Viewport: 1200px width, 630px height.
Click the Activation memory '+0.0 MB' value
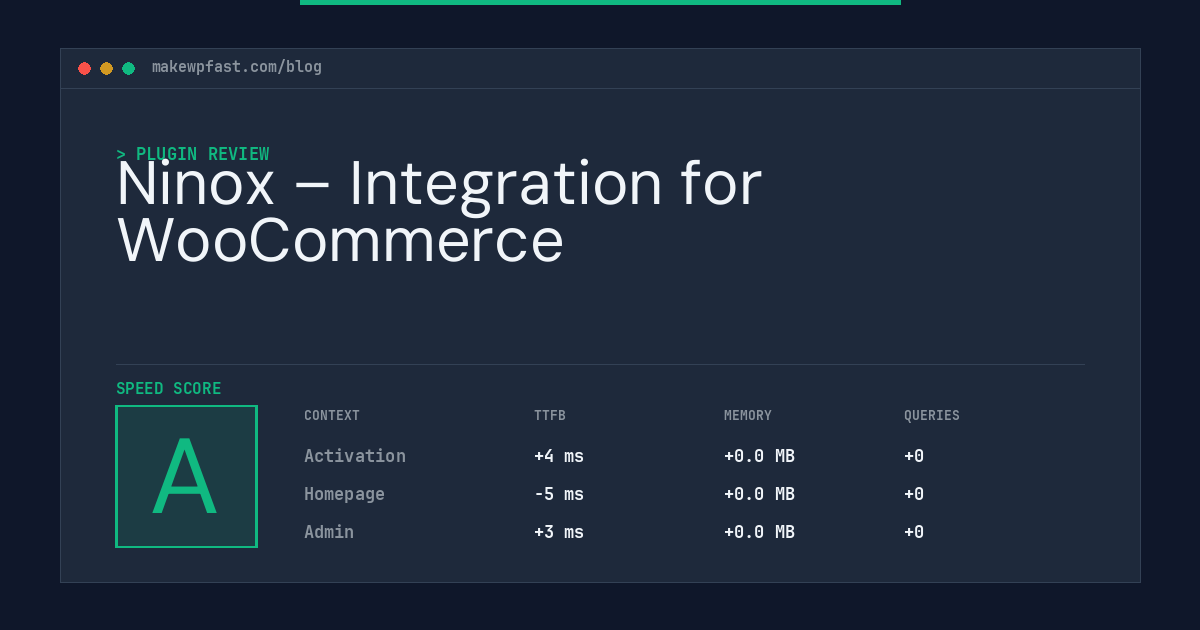[x=759, y=456]
